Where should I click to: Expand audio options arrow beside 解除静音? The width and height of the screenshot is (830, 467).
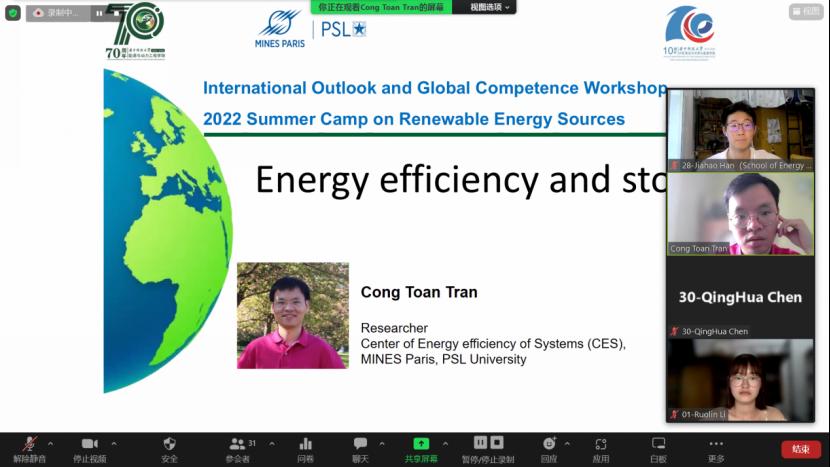pos(51,443)
